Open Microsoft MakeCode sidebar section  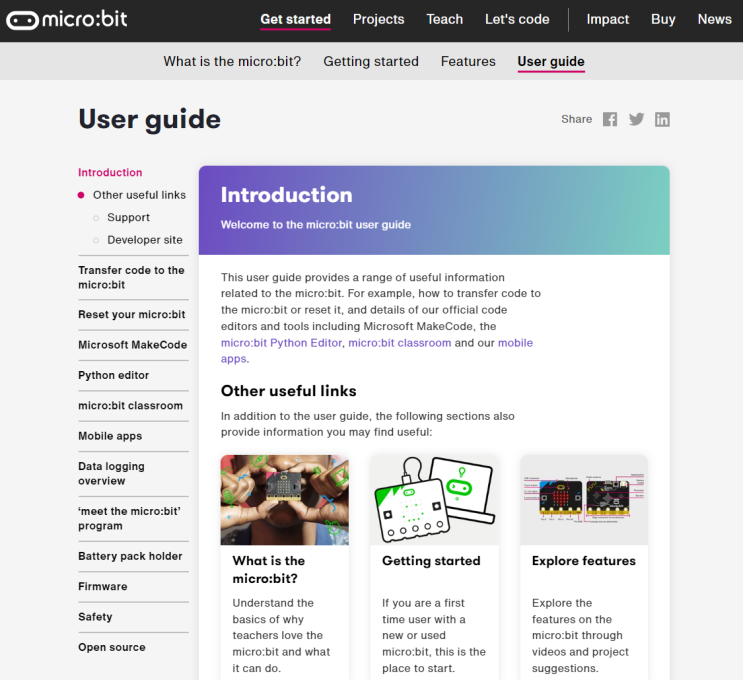(x=133, y=345)
